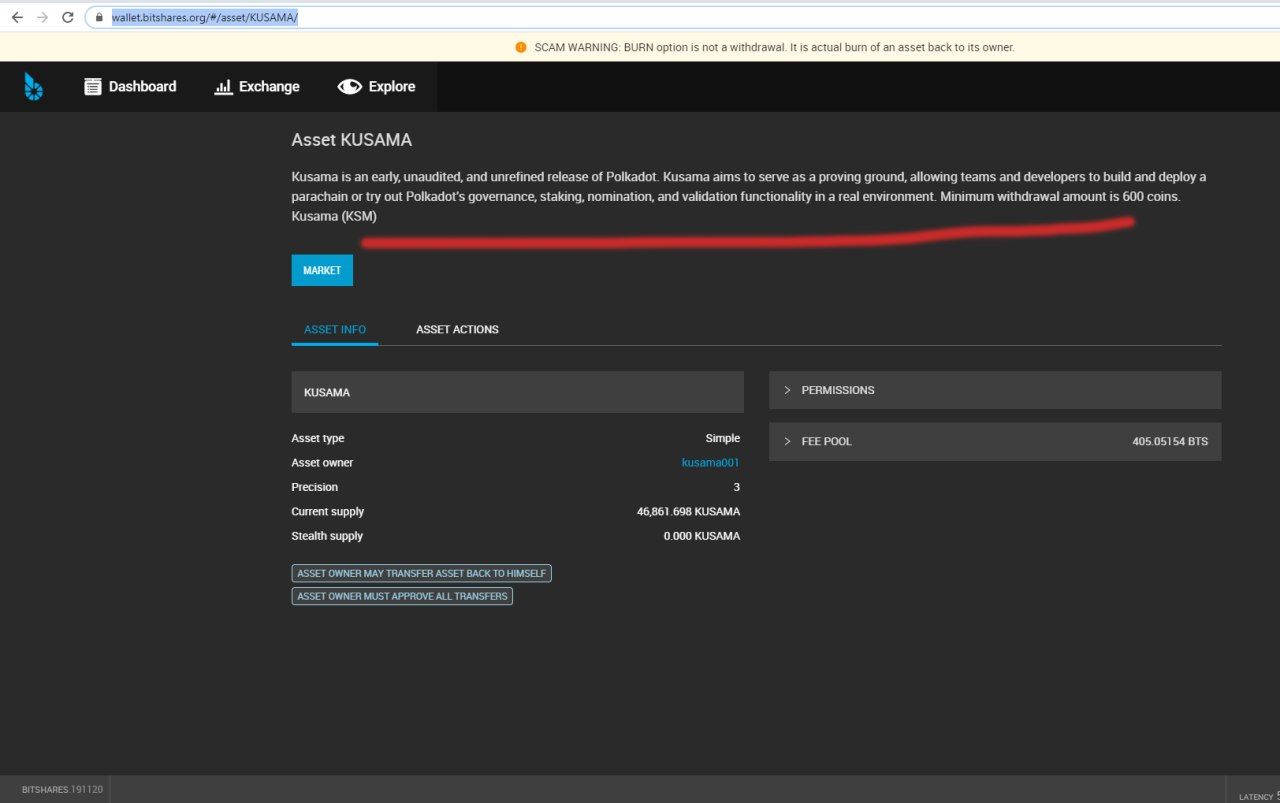Click the PERMISSIONS section label
The image size is (1280, 803).
(838, 390)
